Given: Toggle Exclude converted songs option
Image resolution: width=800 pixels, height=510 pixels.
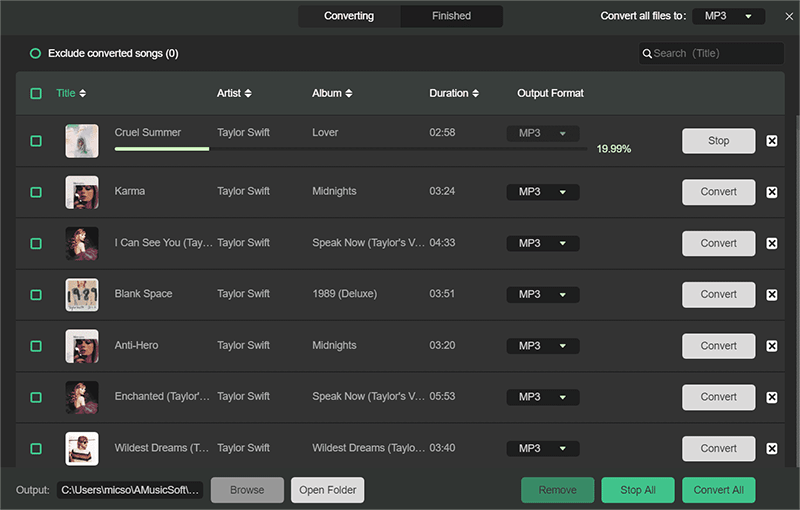Looking at the screenshot, I should click(x=35, y=54).
